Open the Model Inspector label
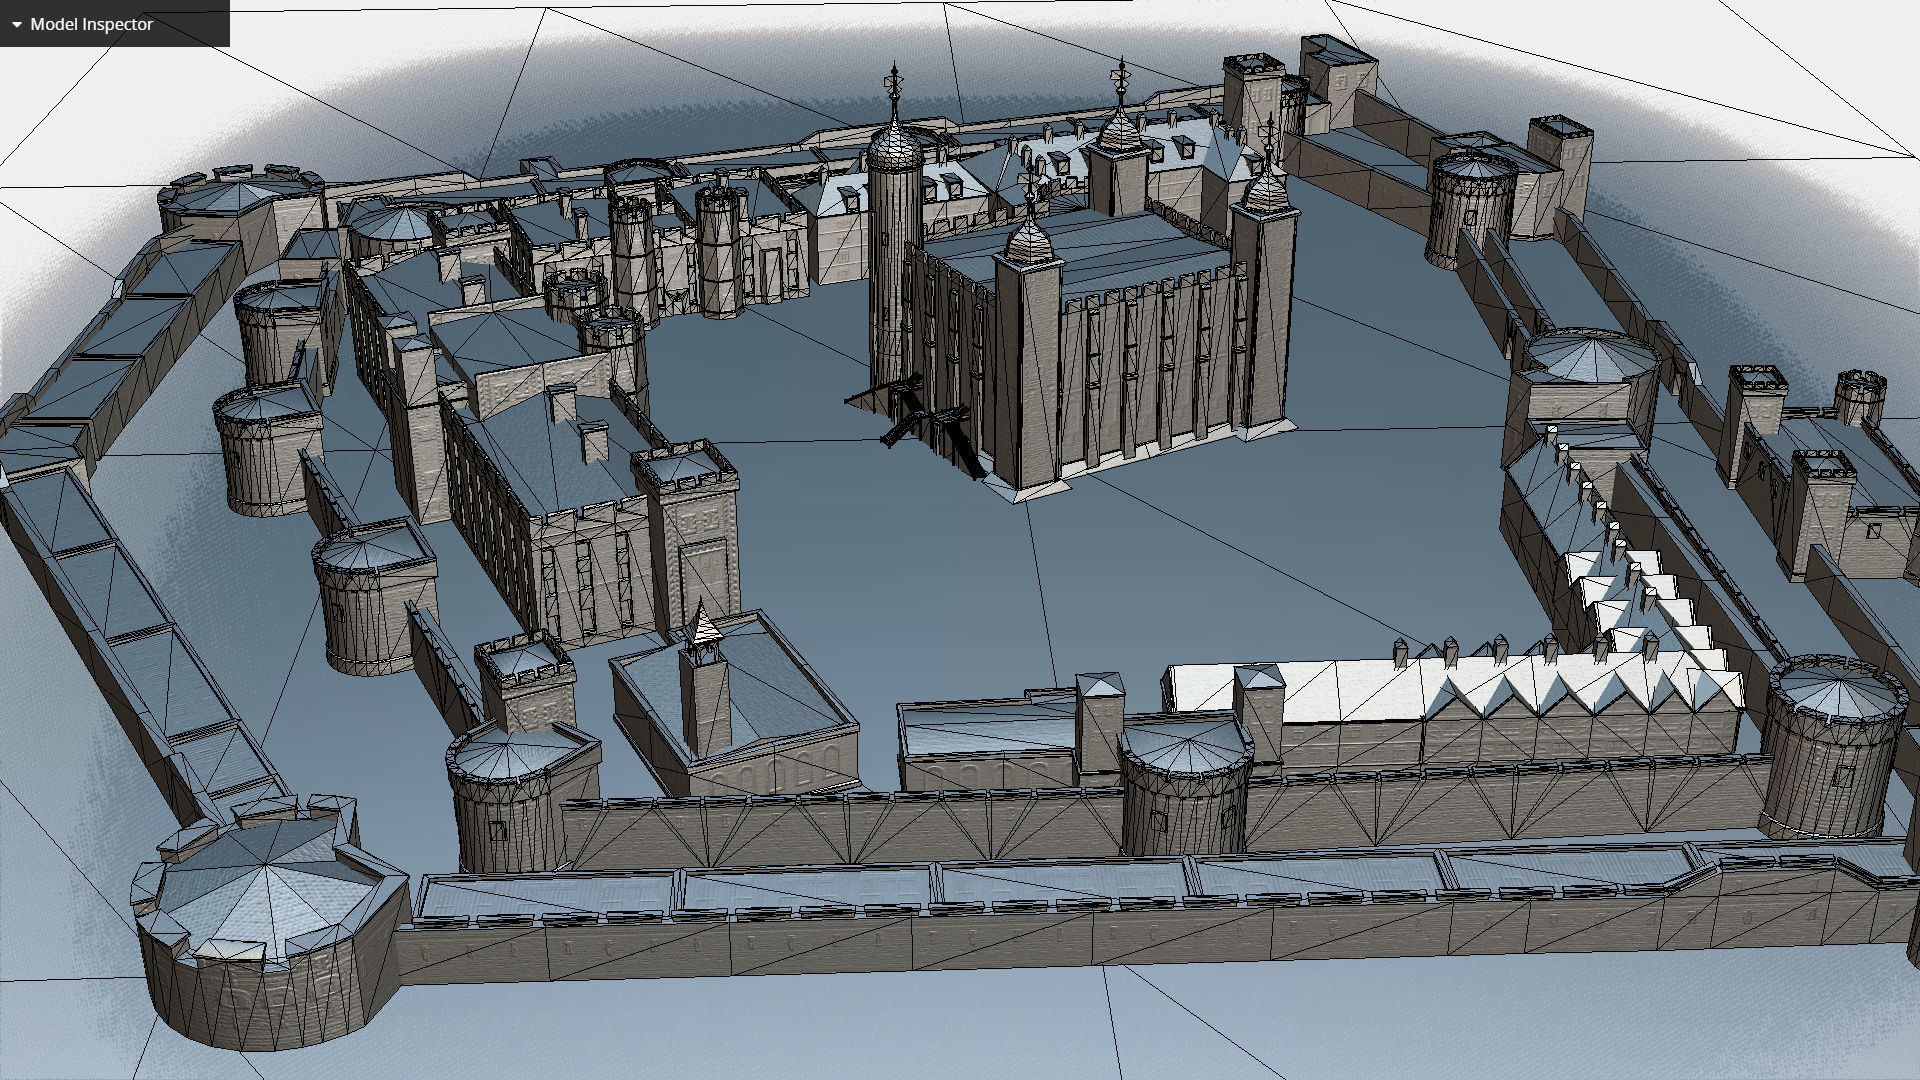Screen dimensions: 1920x1080 tap(92, 24)
